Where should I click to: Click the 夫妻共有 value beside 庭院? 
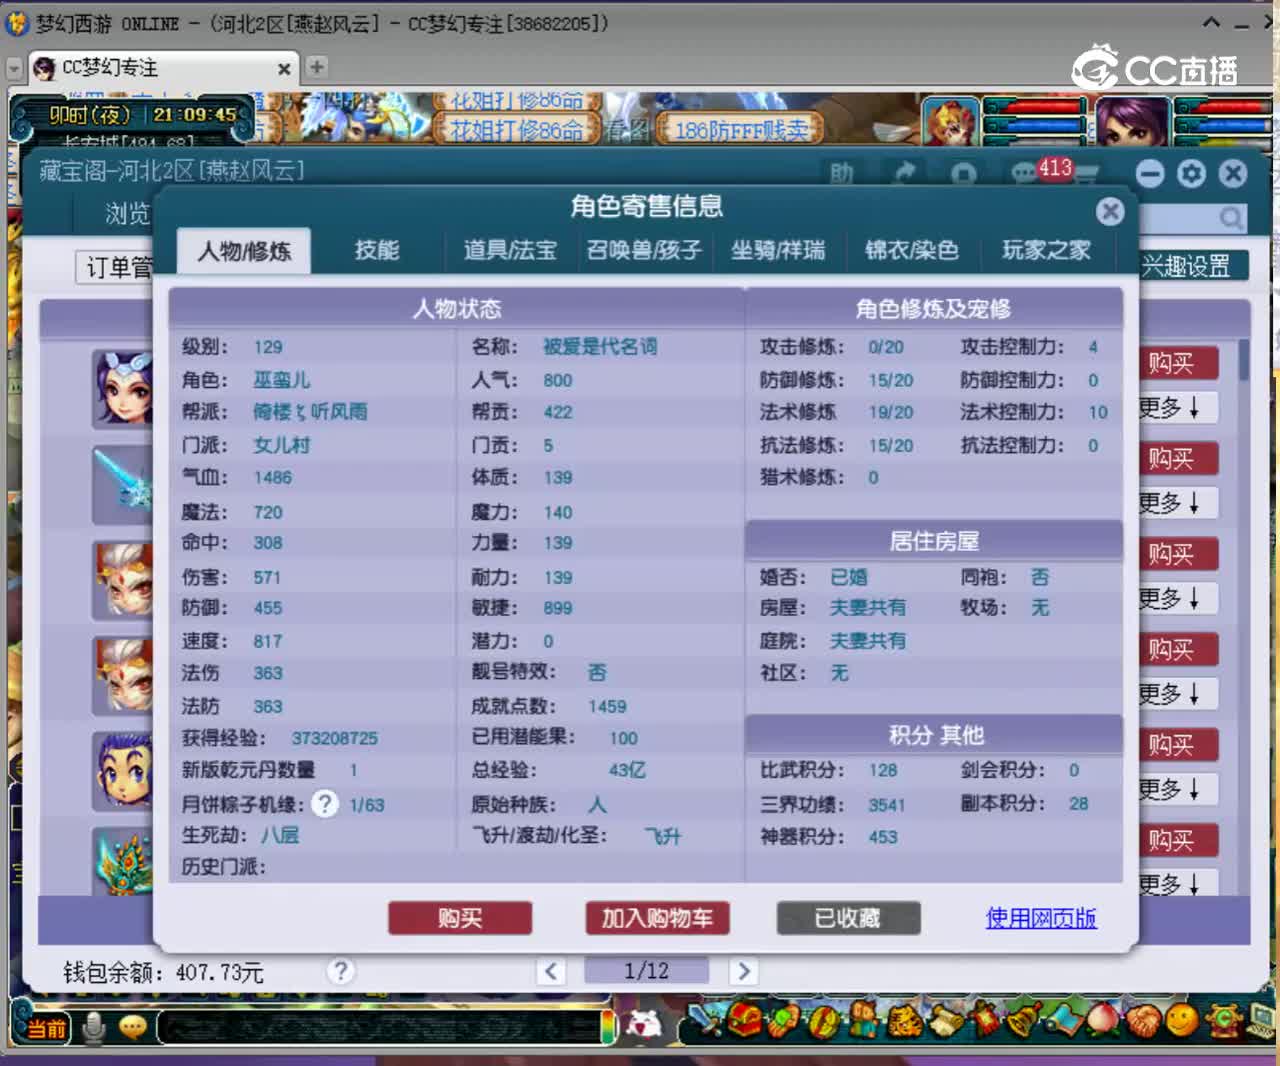point(868,641)
